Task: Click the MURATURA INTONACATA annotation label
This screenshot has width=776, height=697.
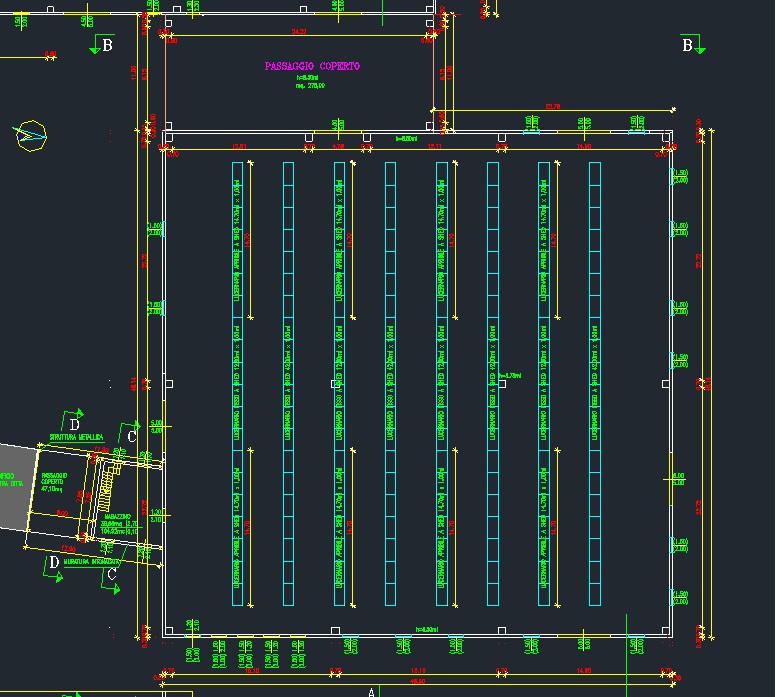Action: (92, 562)
